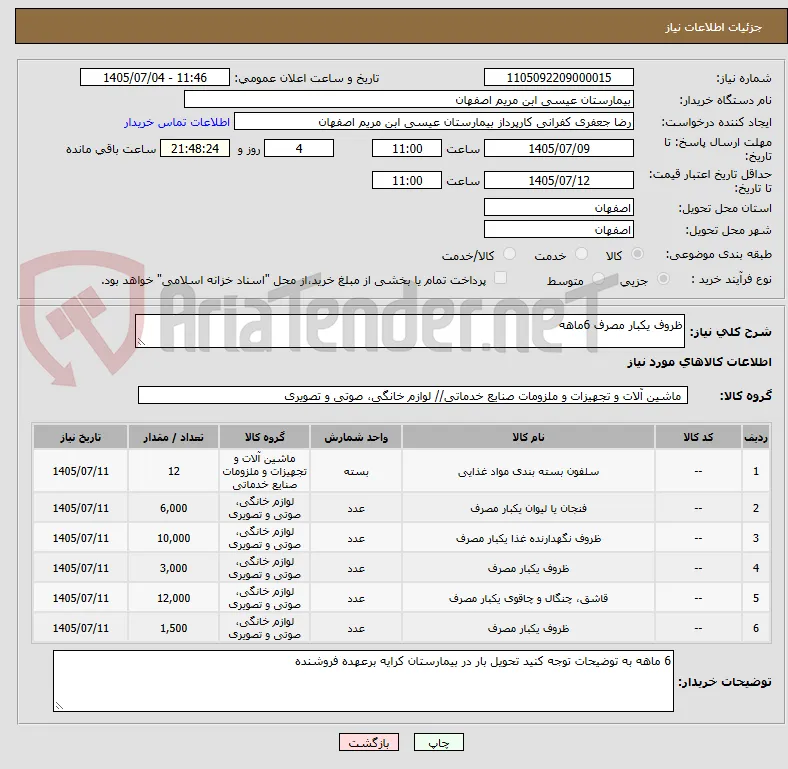The width and height of the screenshot is (788, 769).
Task: Click the تعداد / مقدار column header
Action: pos(173,437)
